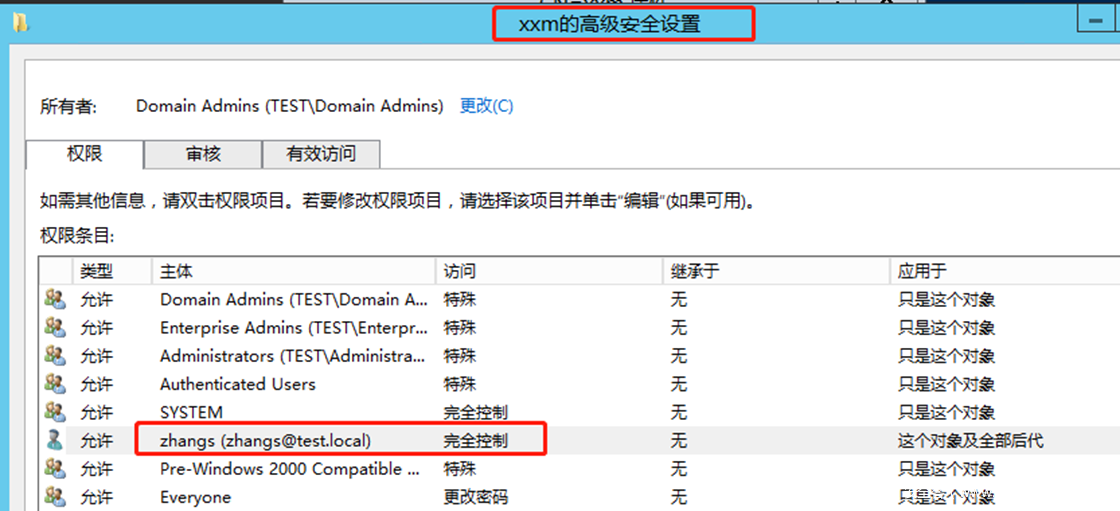1120x511 pixels.
Task: Click the group icon beside Authenticated Users
Action: pos(54,384)
